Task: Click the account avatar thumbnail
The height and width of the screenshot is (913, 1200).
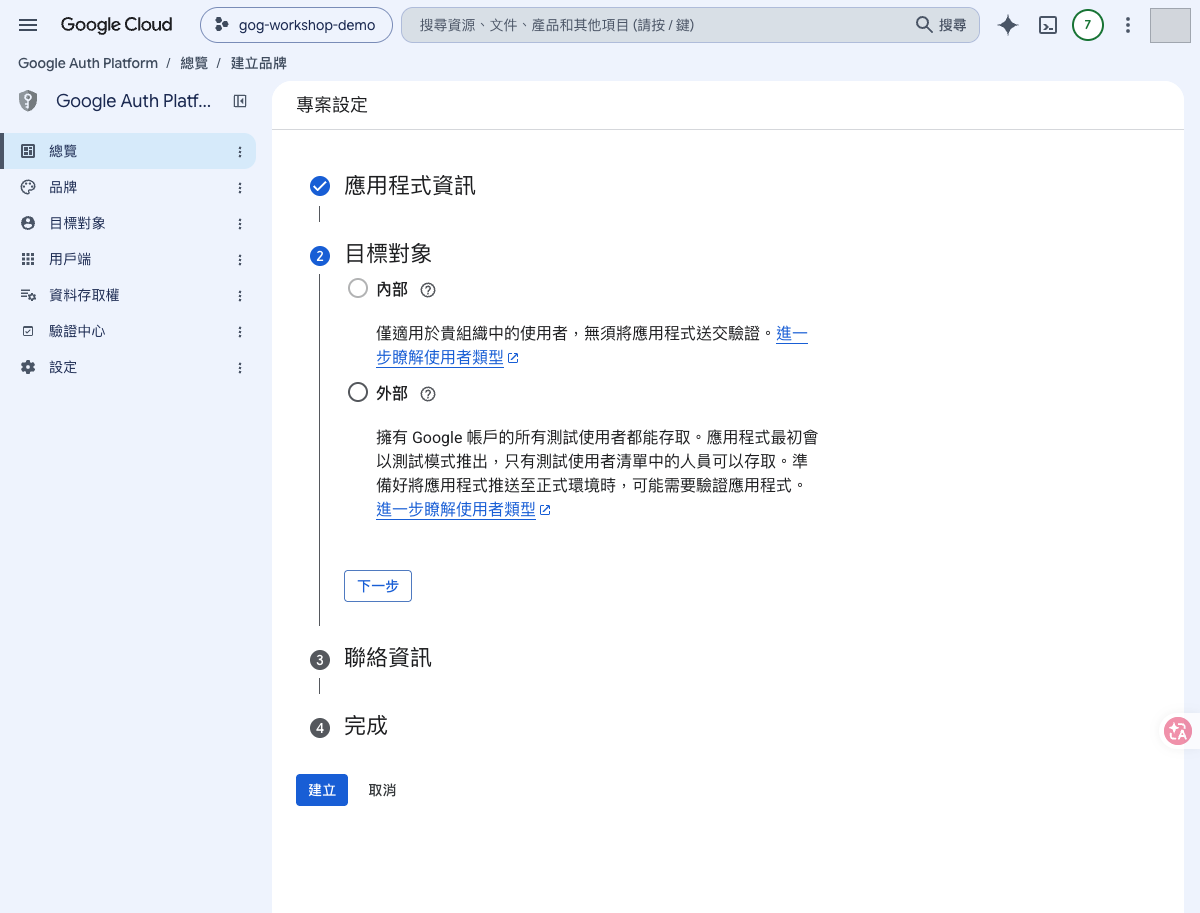Action: click(x=1170, y=25)
